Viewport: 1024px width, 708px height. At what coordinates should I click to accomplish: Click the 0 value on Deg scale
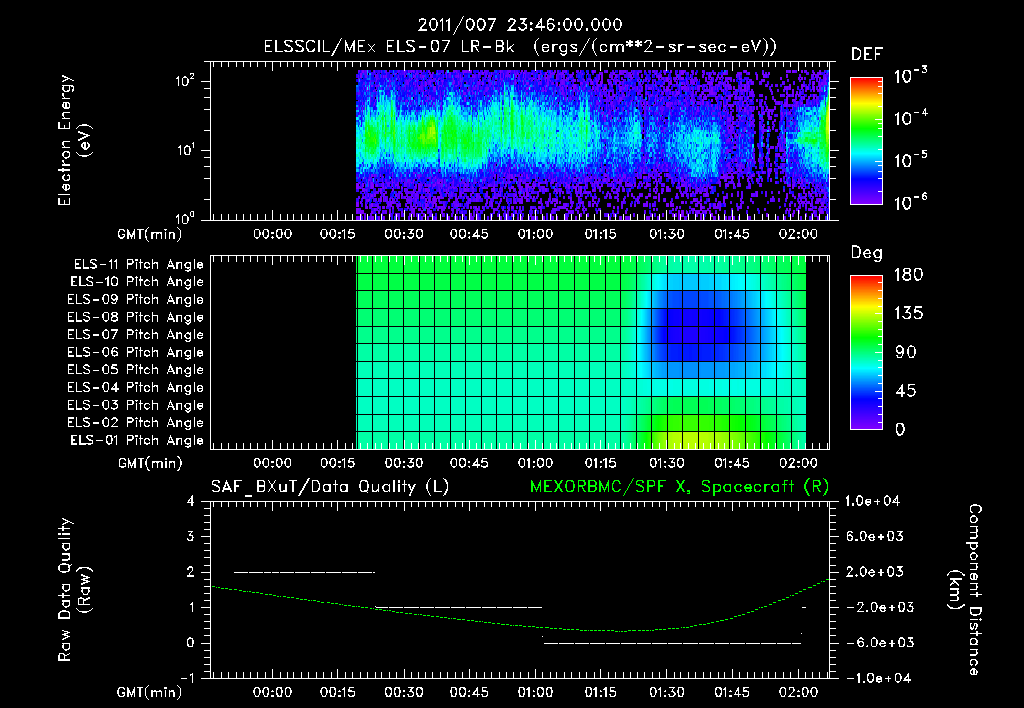(x=900, y=430)
